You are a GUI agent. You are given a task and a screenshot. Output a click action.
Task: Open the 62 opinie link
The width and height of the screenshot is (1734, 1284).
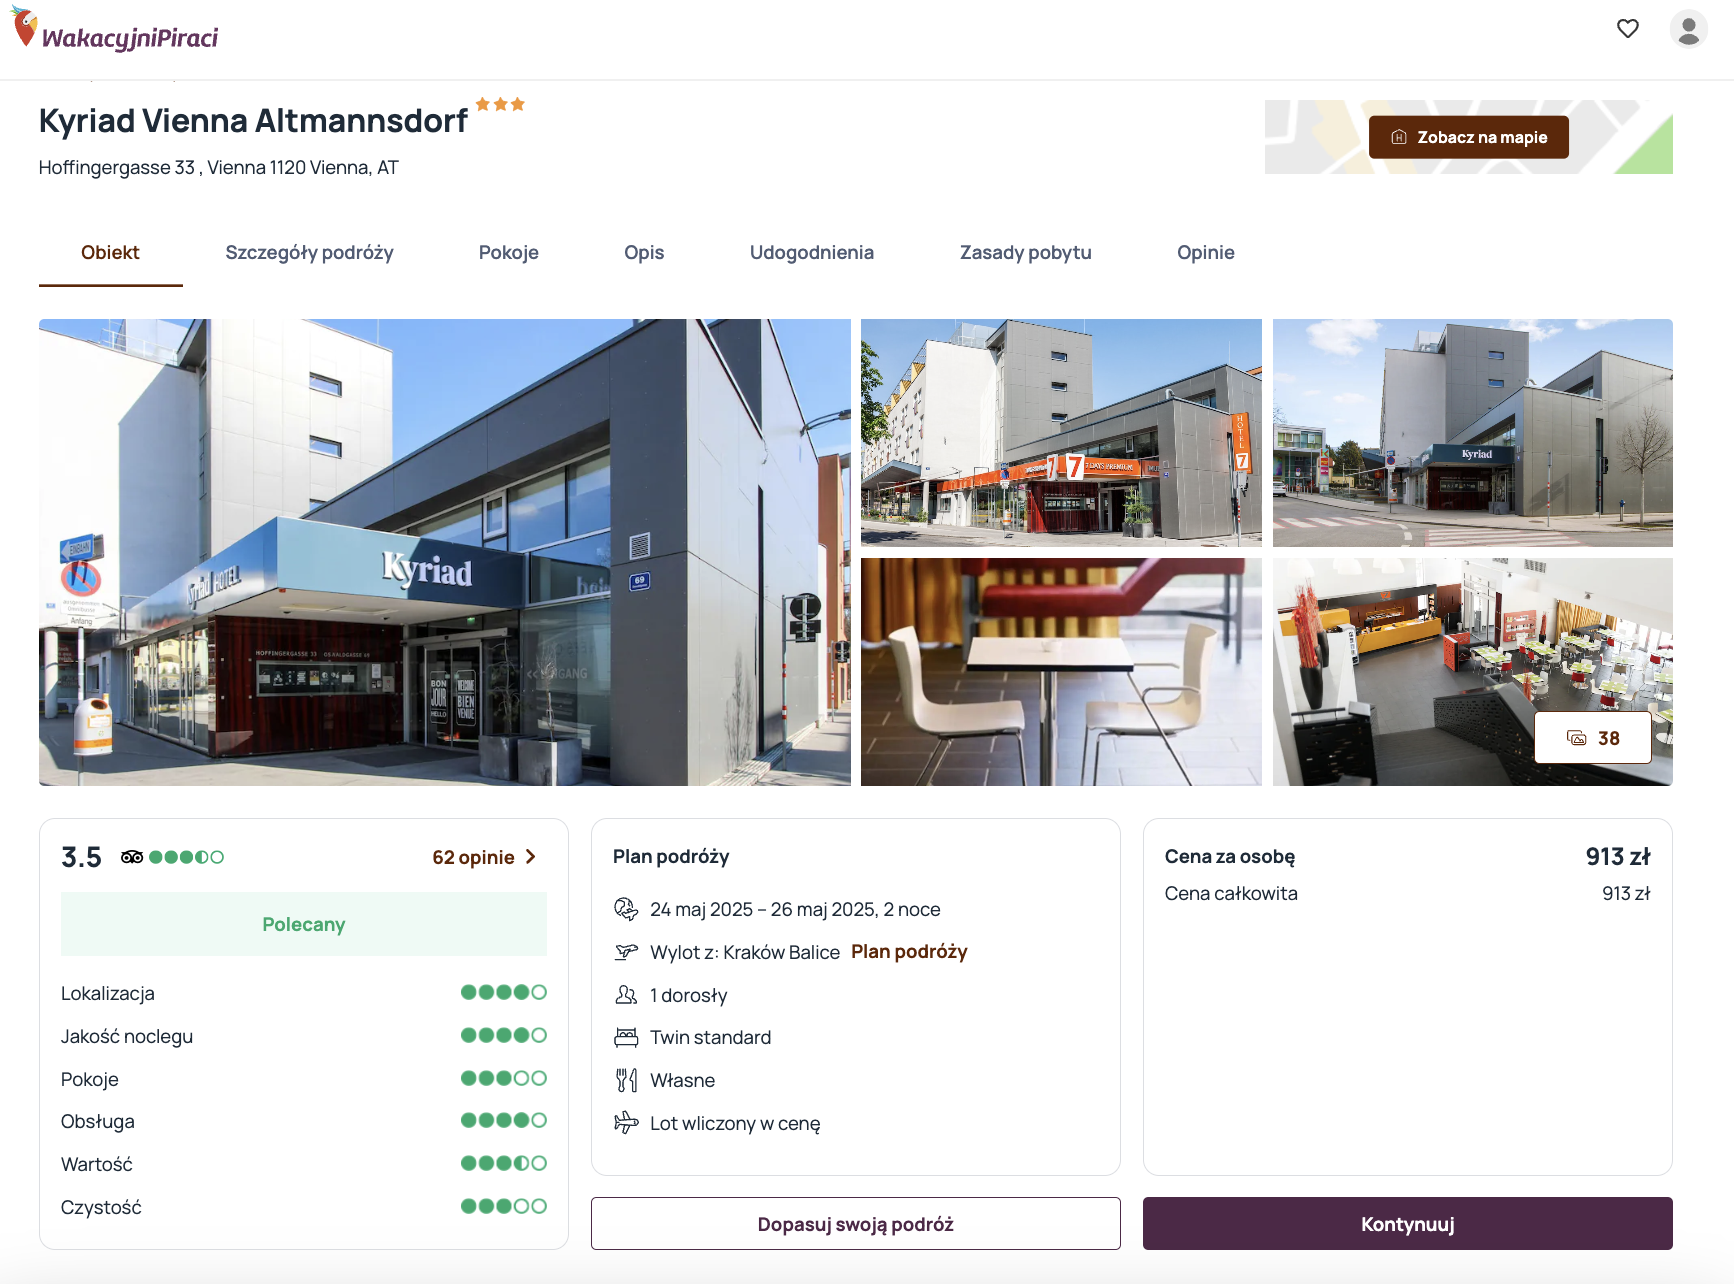tap(473, 857)
